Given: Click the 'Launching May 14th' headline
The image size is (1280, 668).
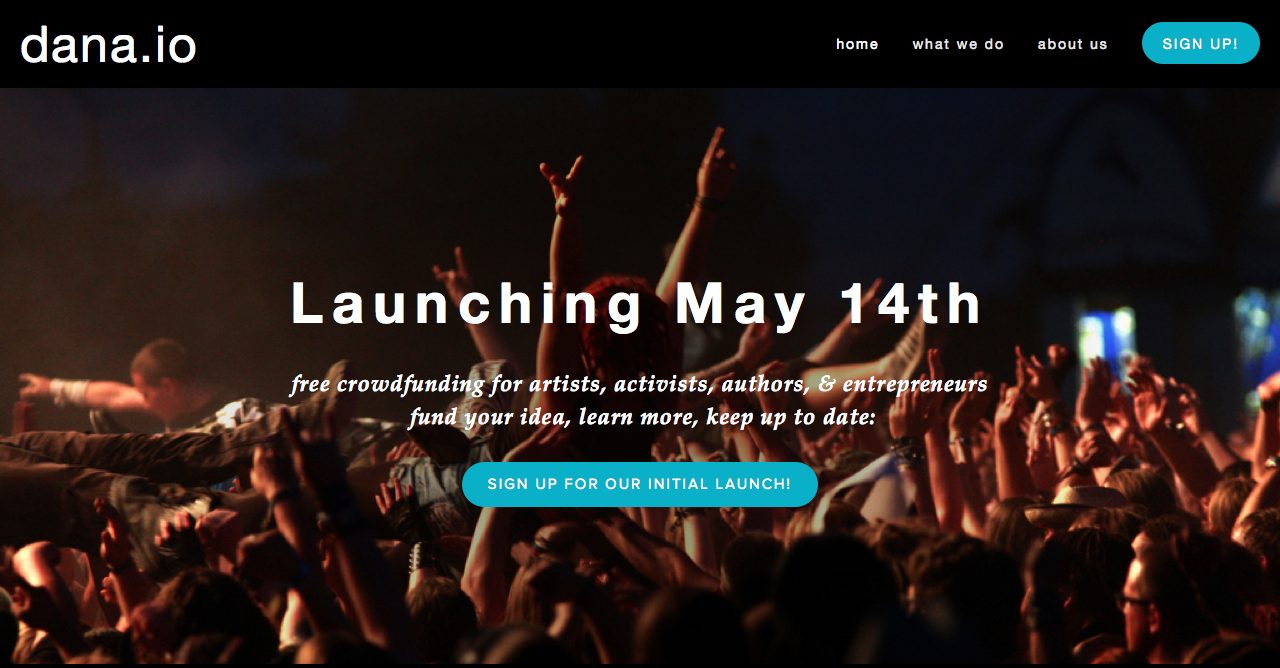Looking at the screenshot, I should click(638, 304).
